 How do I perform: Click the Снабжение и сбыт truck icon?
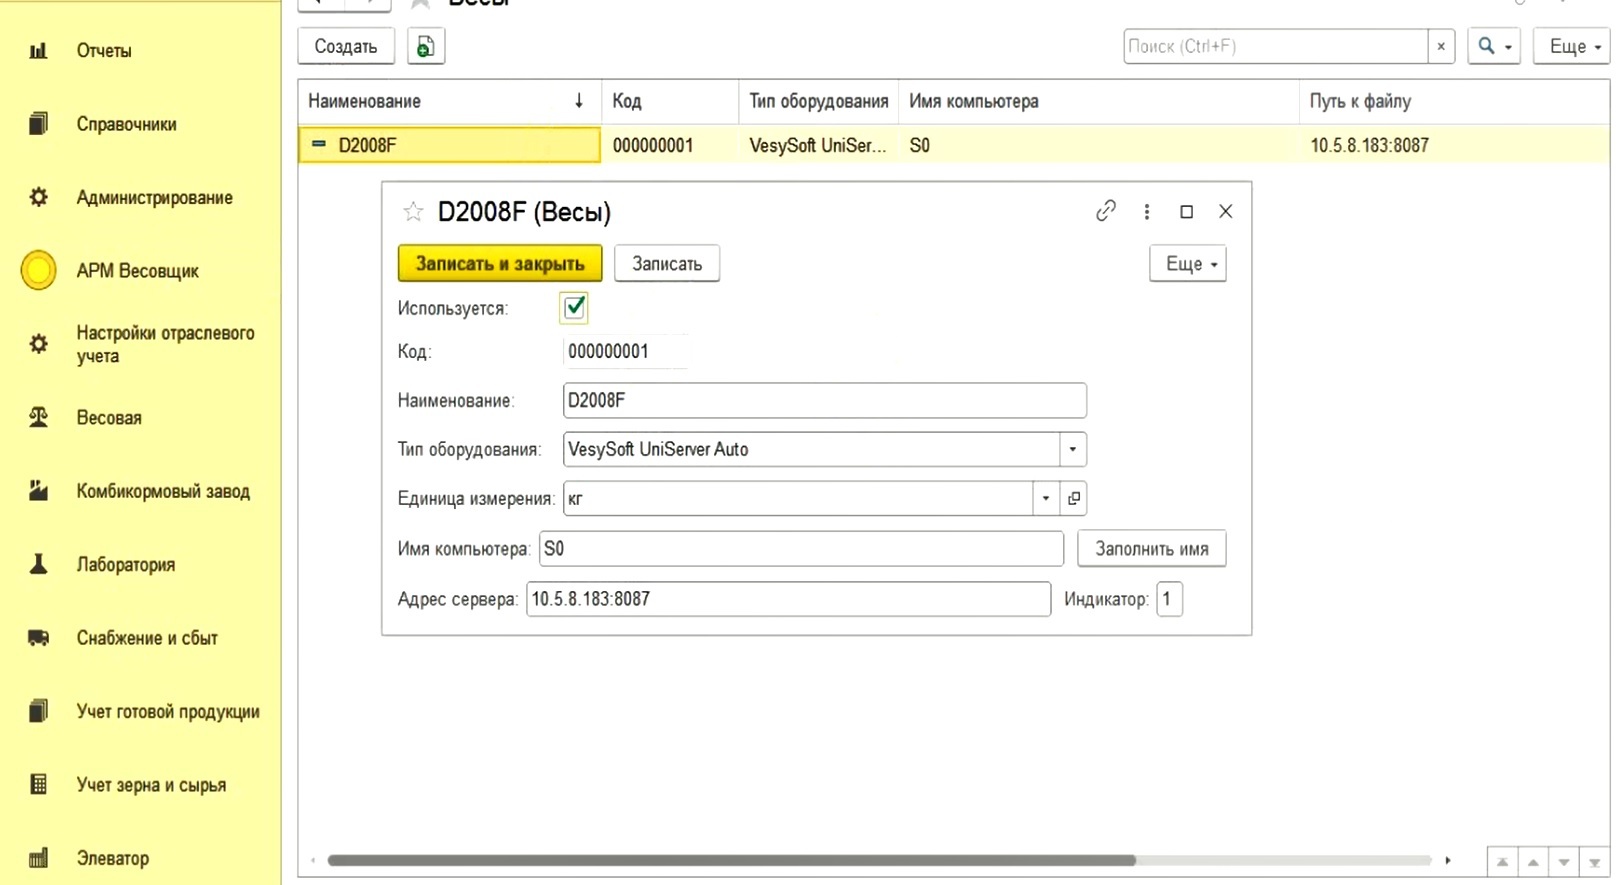(x=38, y=638)
